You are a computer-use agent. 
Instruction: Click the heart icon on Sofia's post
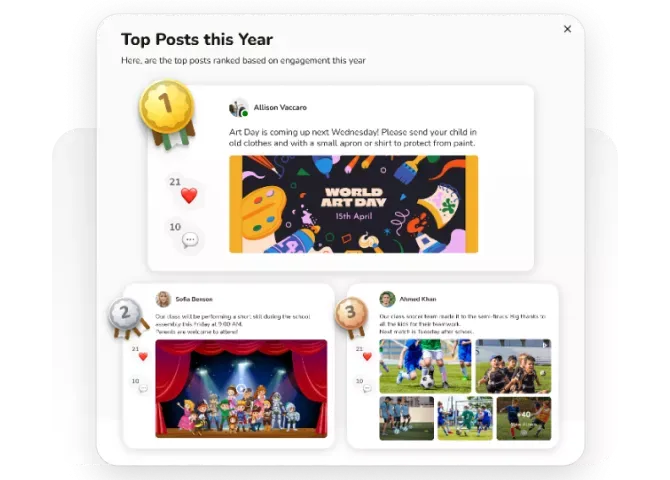pos(143,356)
